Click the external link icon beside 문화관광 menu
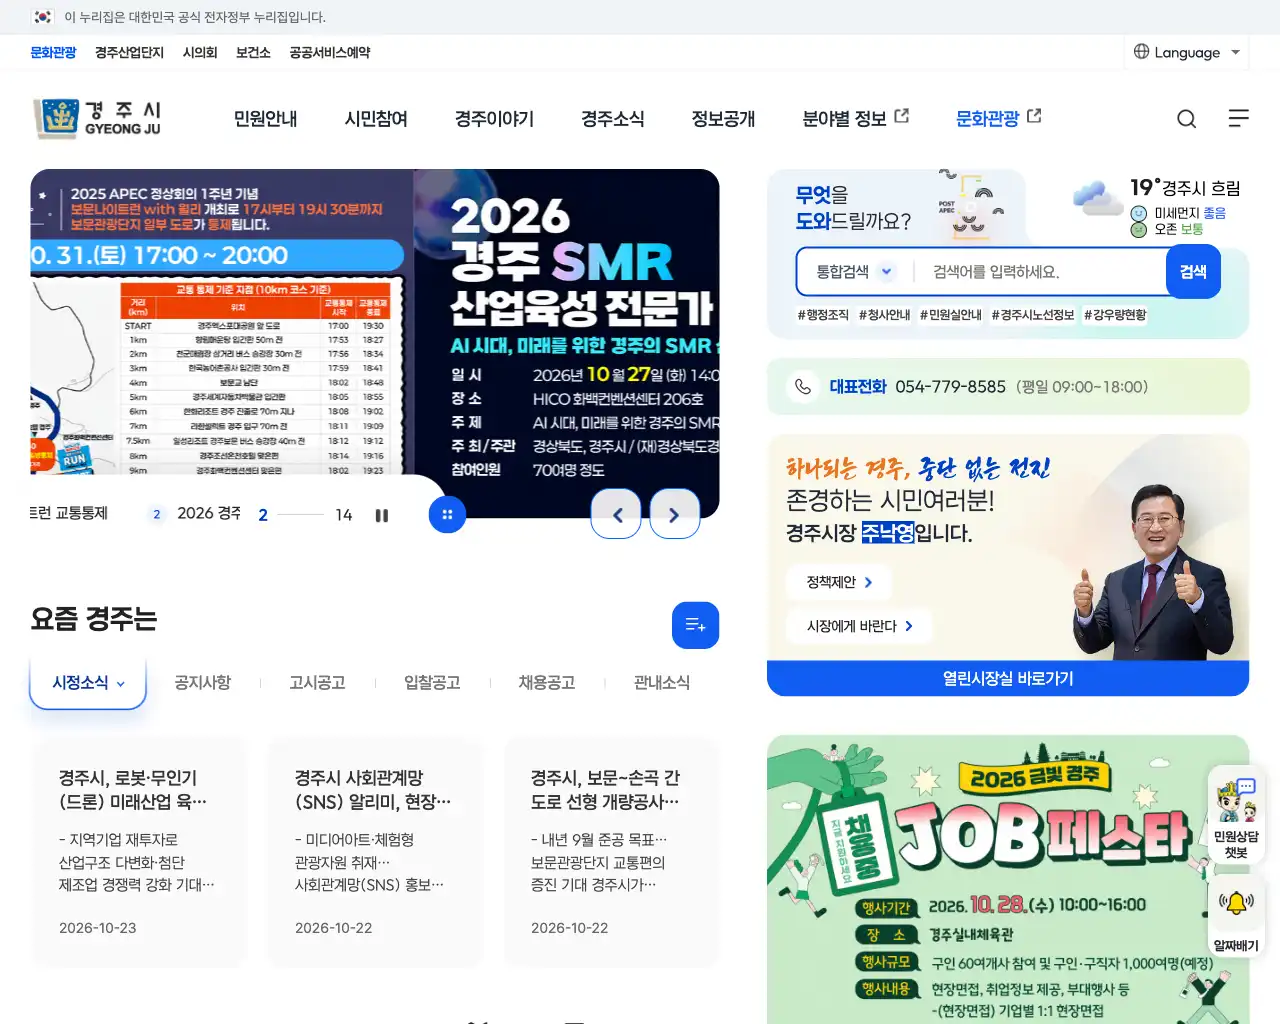This screenshot has width=1280, height=1024. [x=1034, y=116]
